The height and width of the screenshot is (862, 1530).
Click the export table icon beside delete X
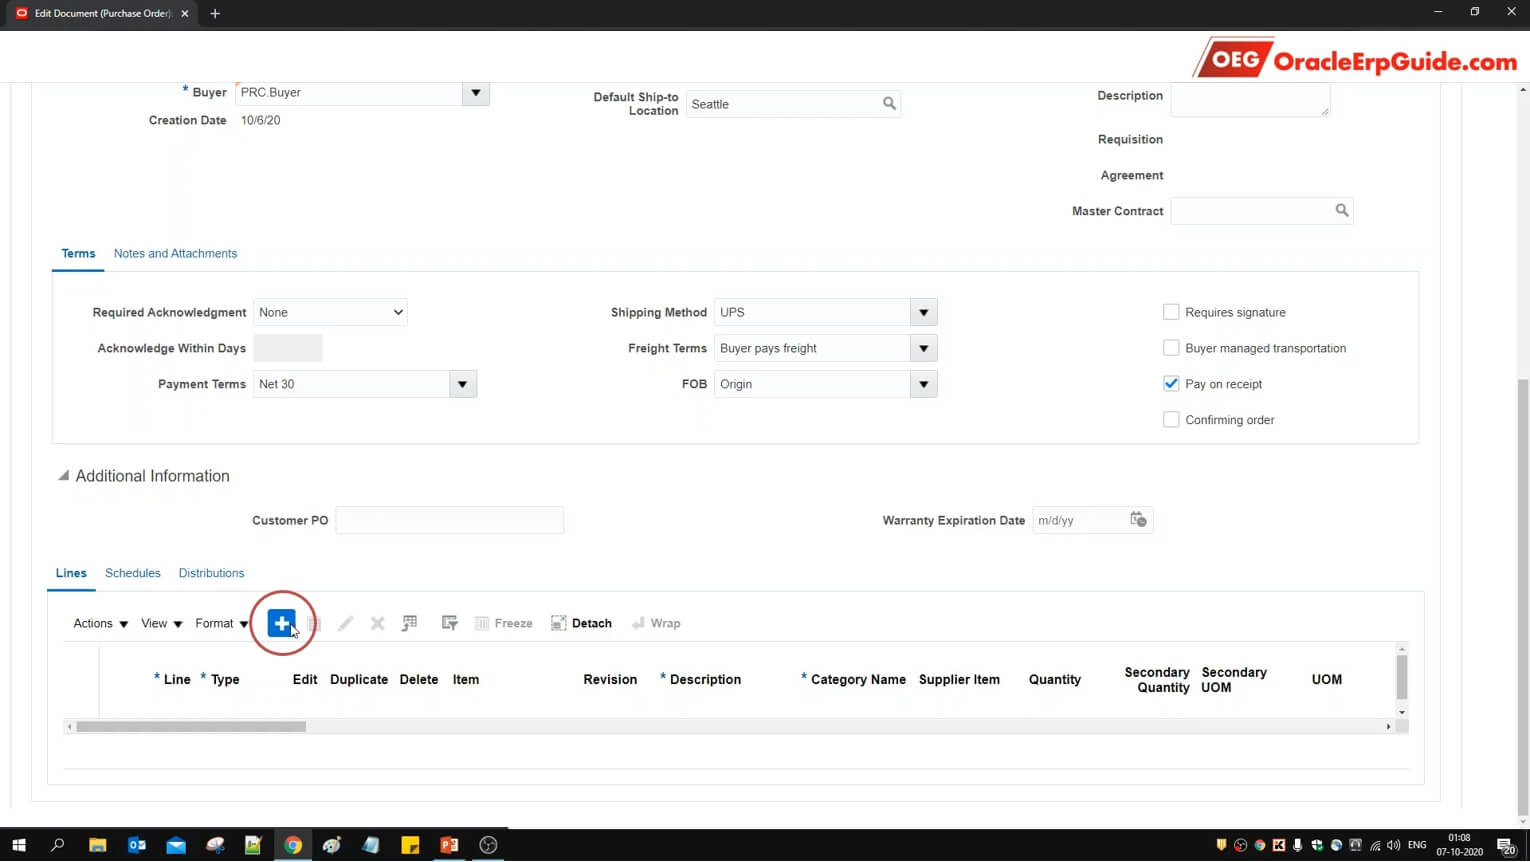(409, 623)
